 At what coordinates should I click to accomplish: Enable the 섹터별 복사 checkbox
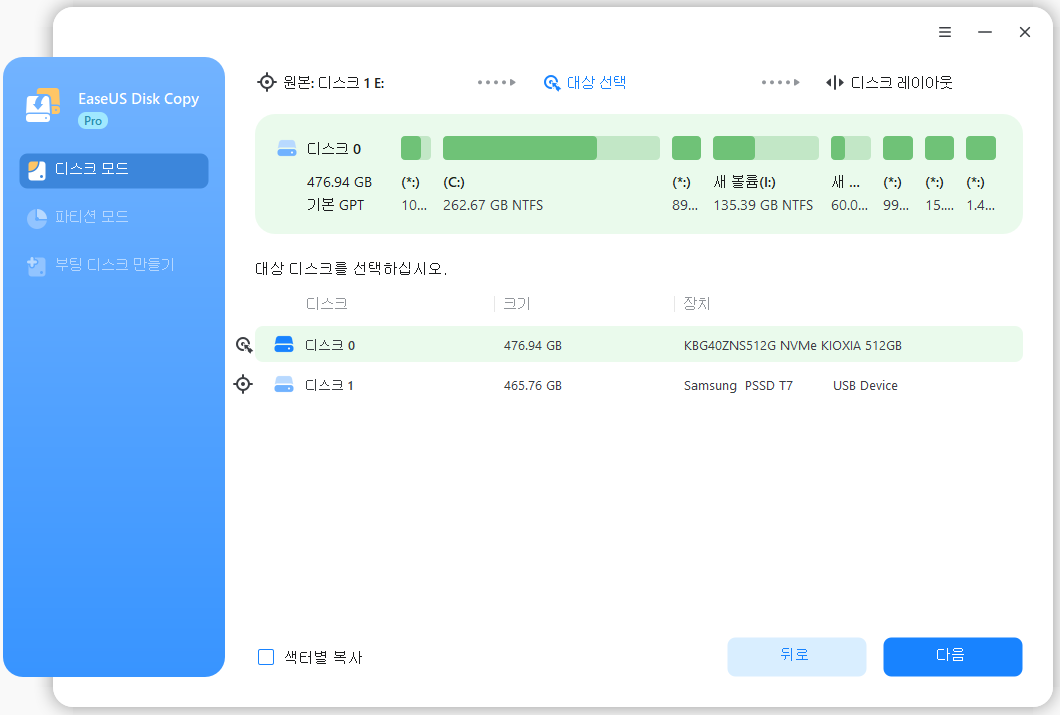pyautogui.click(x=266, y=656)
